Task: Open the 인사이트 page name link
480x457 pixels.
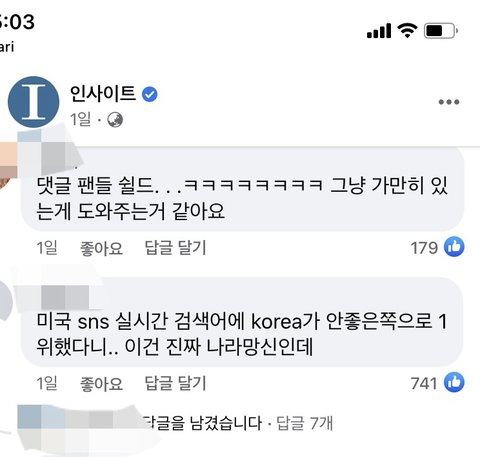Action: (103, 93)
